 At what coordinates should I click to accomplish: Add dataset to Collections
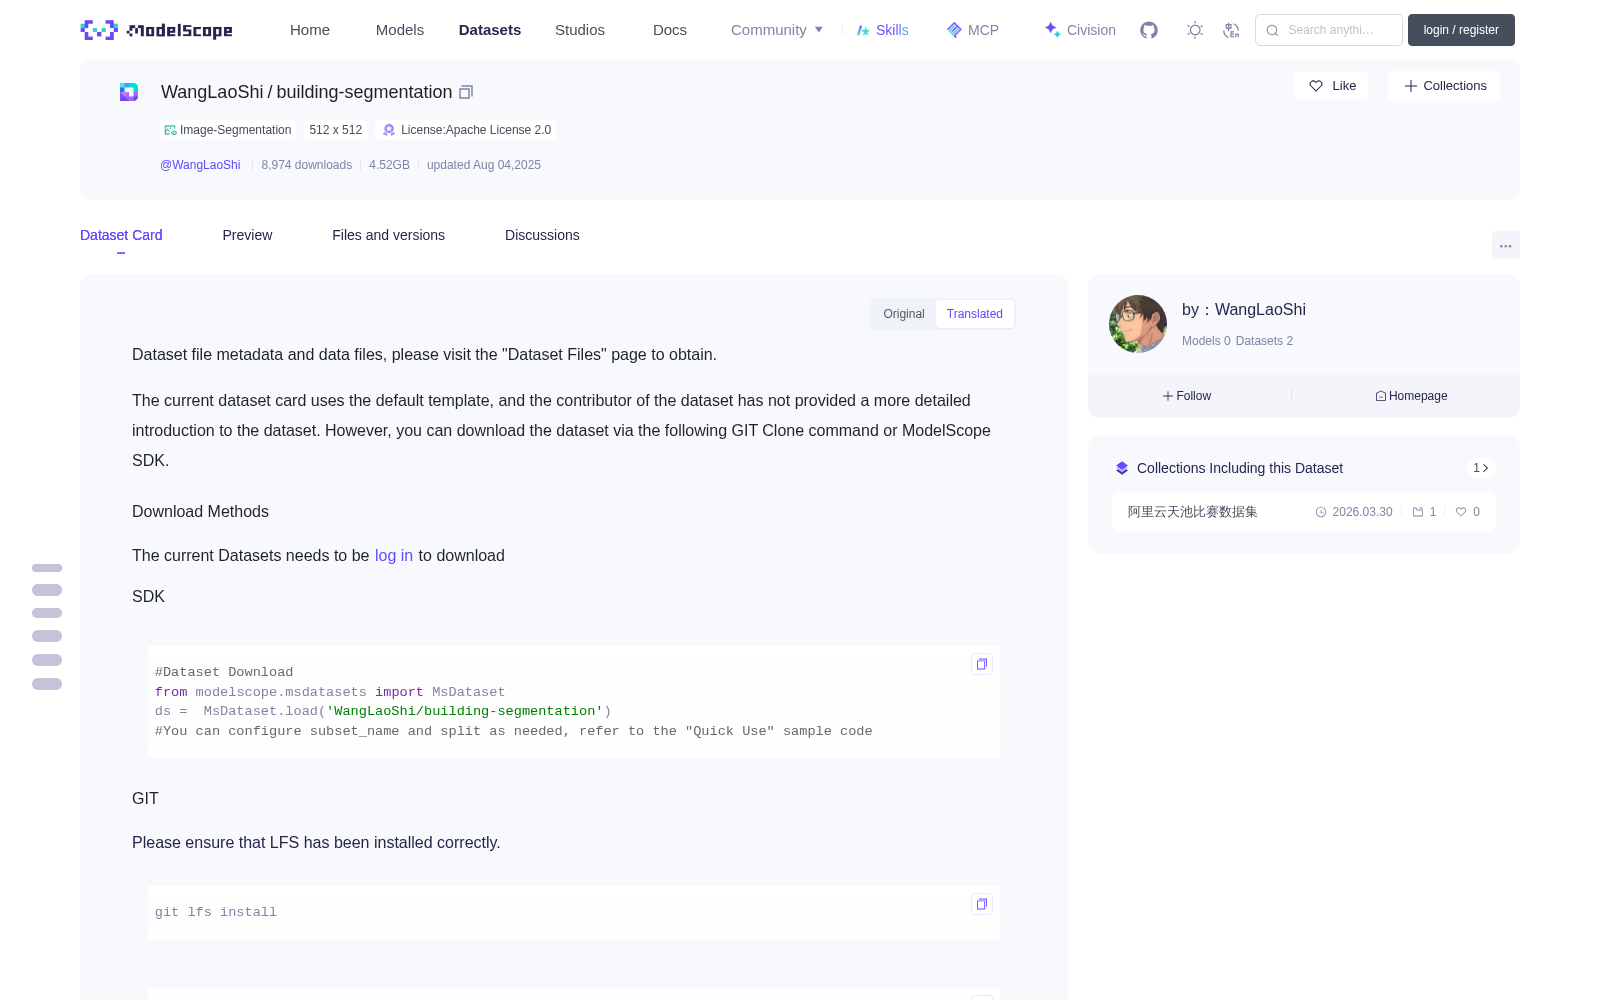click(1444, 86)
